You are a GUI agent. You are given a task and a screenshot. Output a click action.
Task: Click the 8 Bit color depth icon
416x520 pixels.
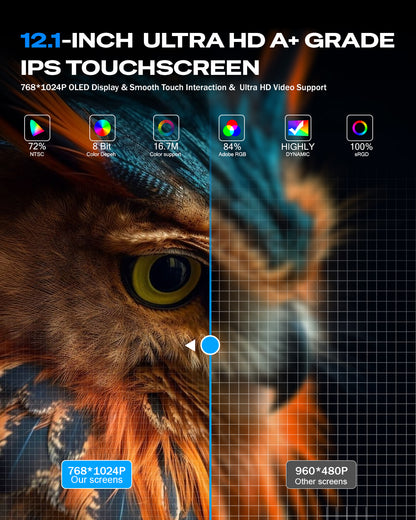coord(102,128)
